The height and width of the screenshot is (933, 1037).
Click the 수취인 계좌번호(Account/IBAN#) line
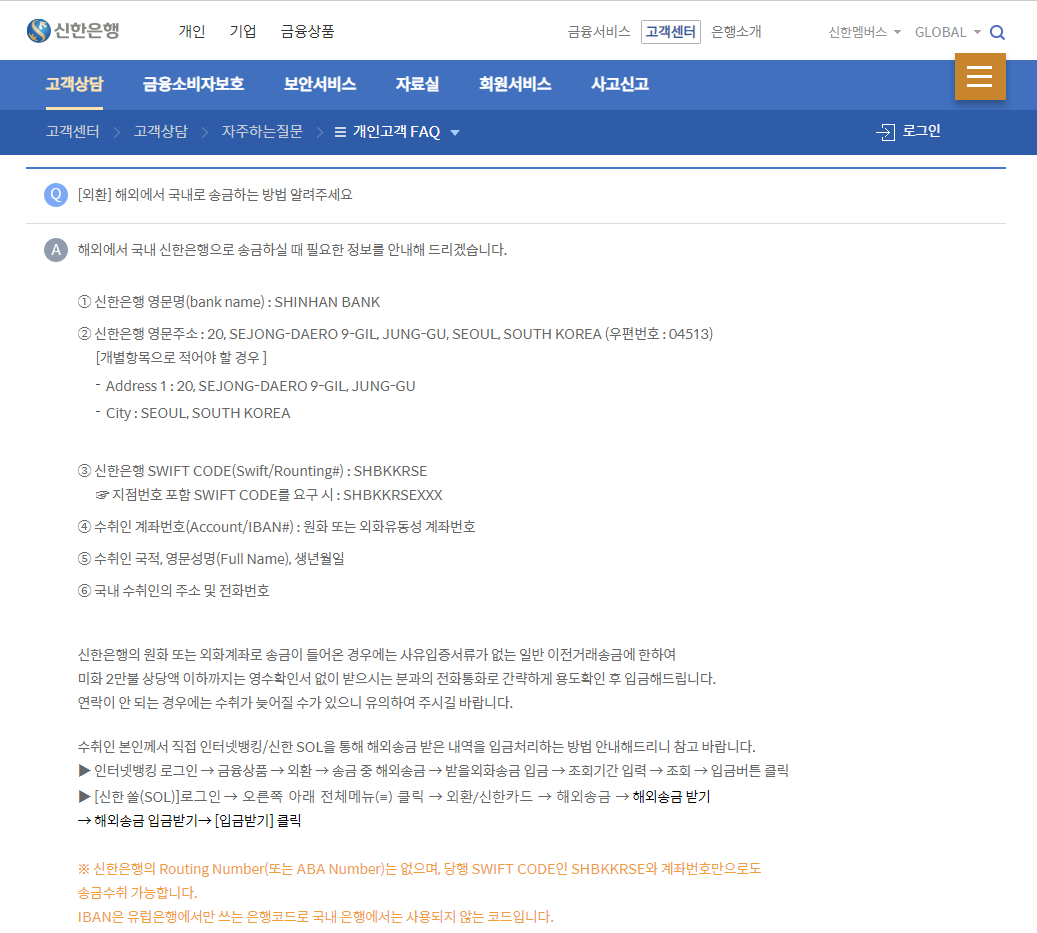[x=276, y=527]
